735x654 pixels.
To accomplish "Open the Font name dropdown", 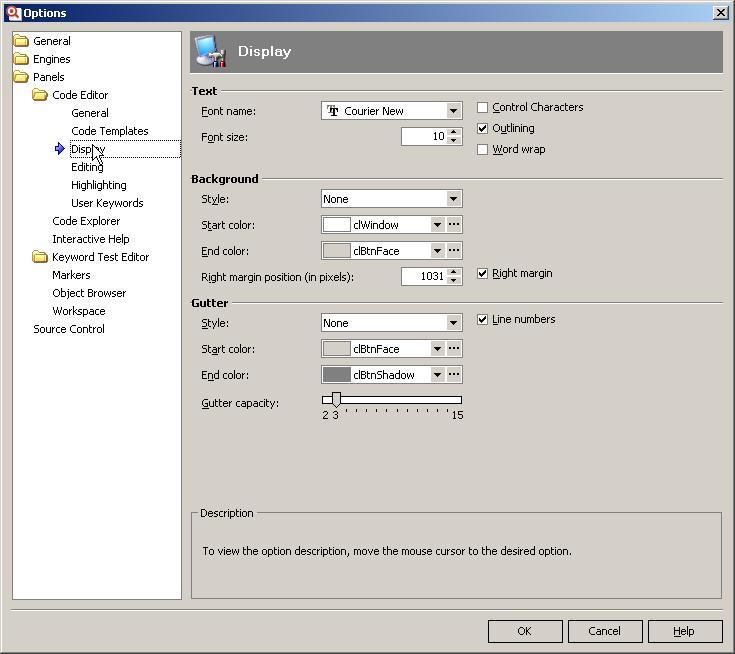I will pos(454,111).
